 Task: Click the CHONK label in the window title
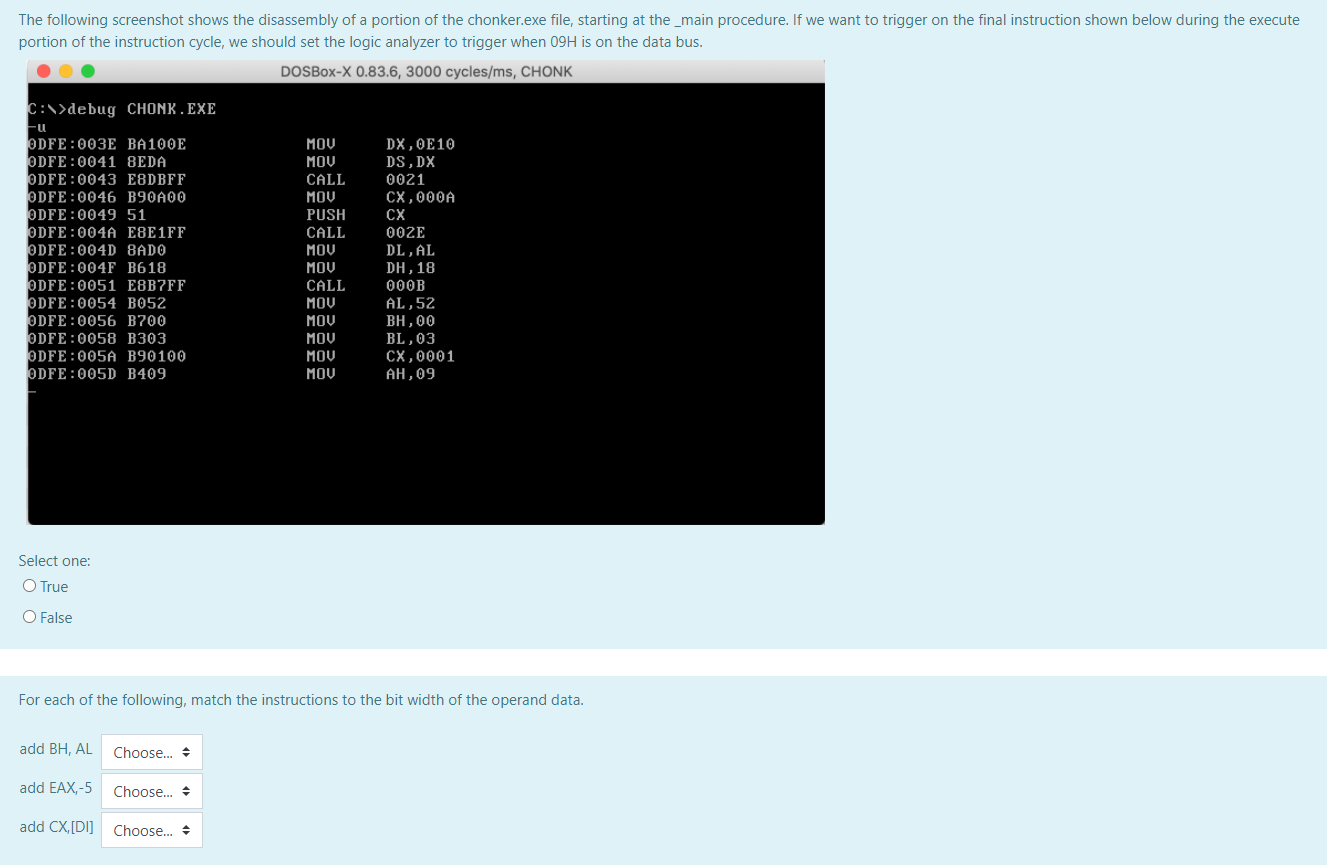[550, 71]
